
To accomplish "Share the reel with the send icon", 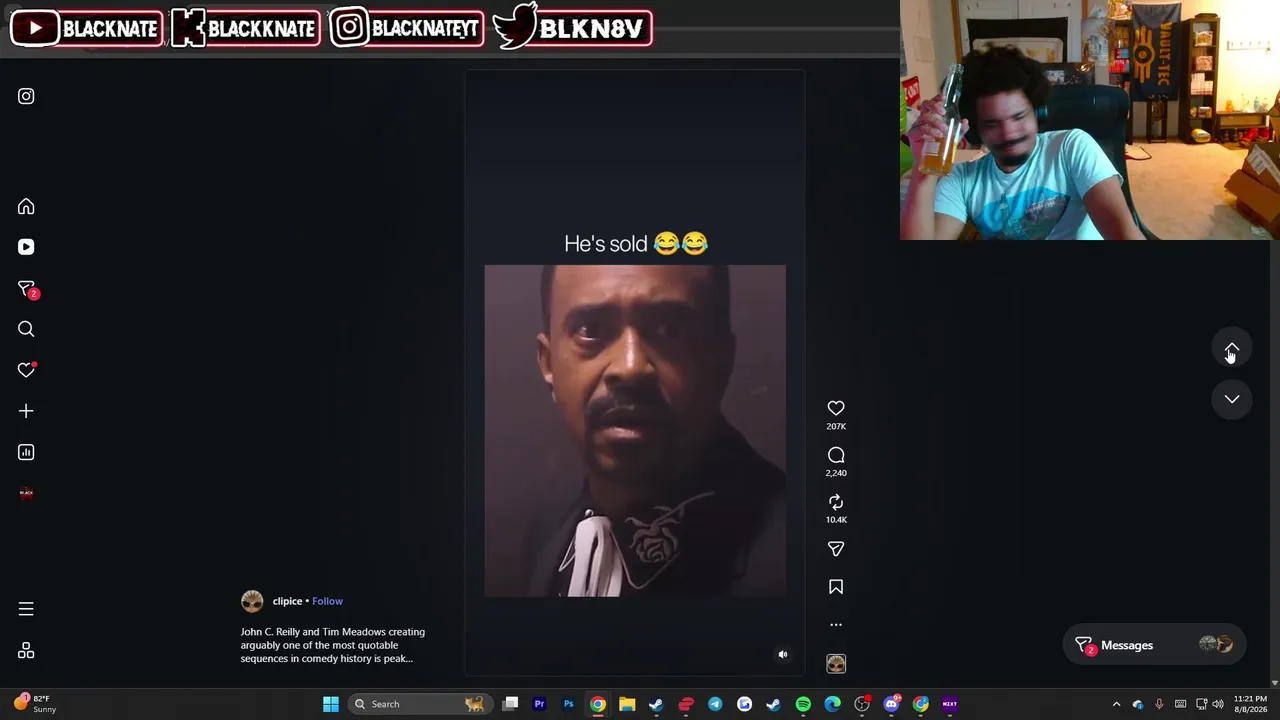I will coord(836,549).
